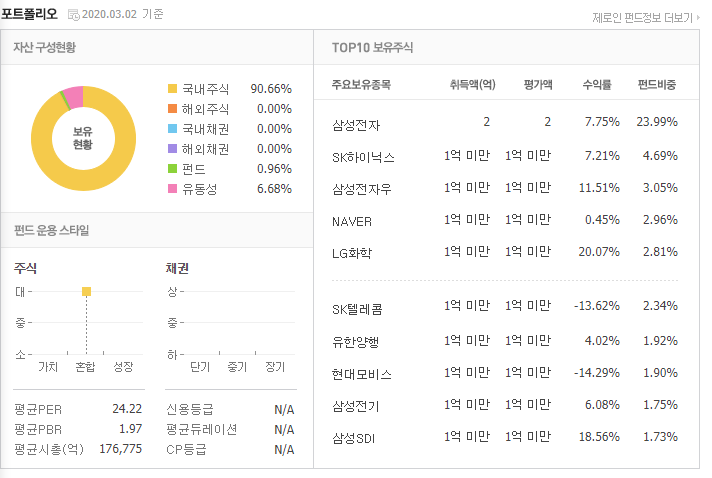Click the 2020.03.02 기준 date text

(x=123, y=14)
